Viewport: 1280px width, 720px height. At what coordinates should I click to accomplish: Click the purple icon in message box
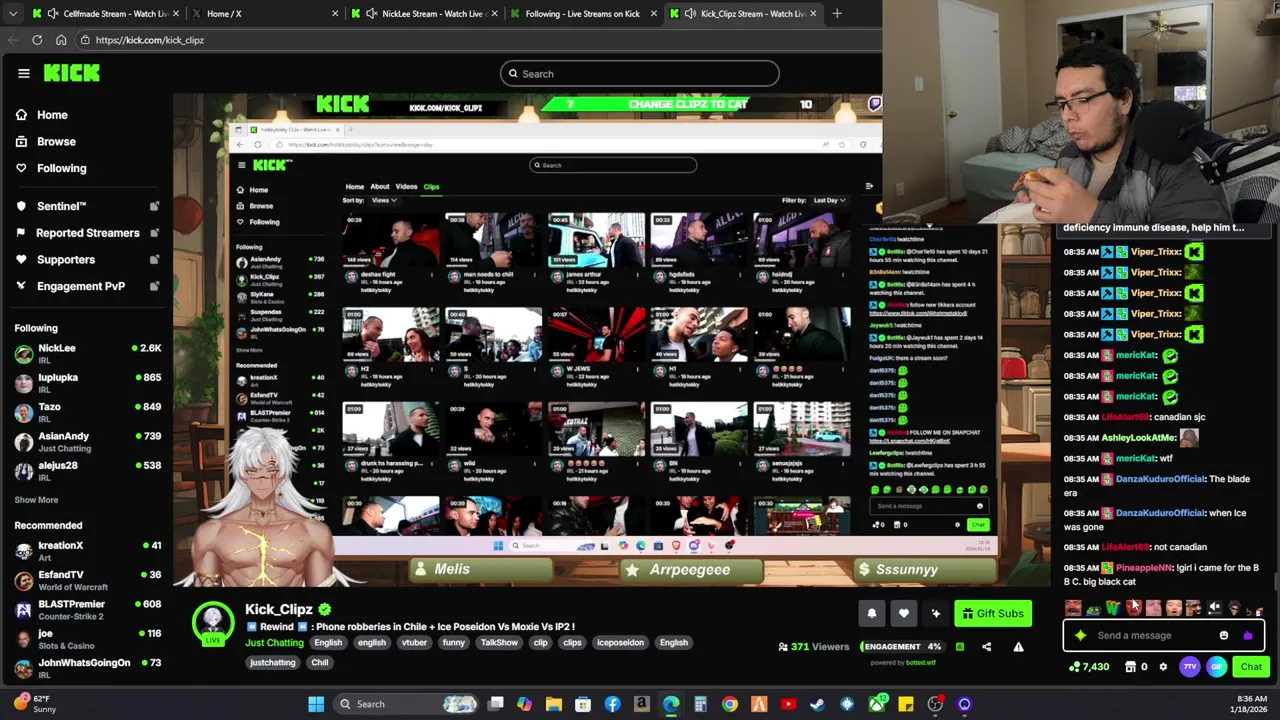(x=1247, y=635)
